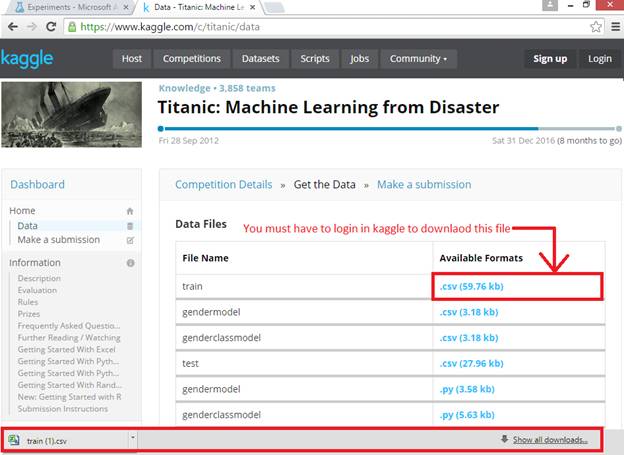This screenshot has height=455, width=624.
Task: Open the train (1).csv downloaded file
Action: point(47,441)
